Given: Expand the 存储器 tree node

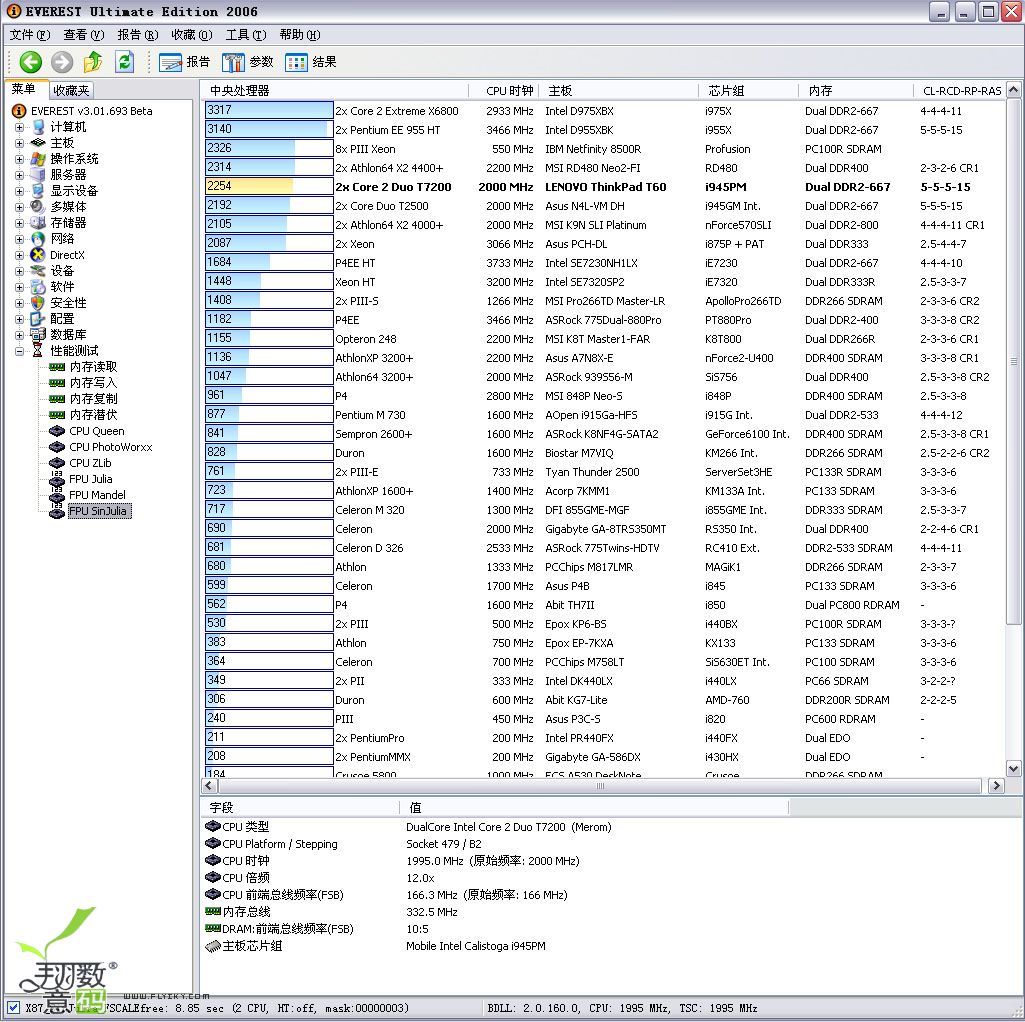Looking at the screenshot, I should coord(19,223).
